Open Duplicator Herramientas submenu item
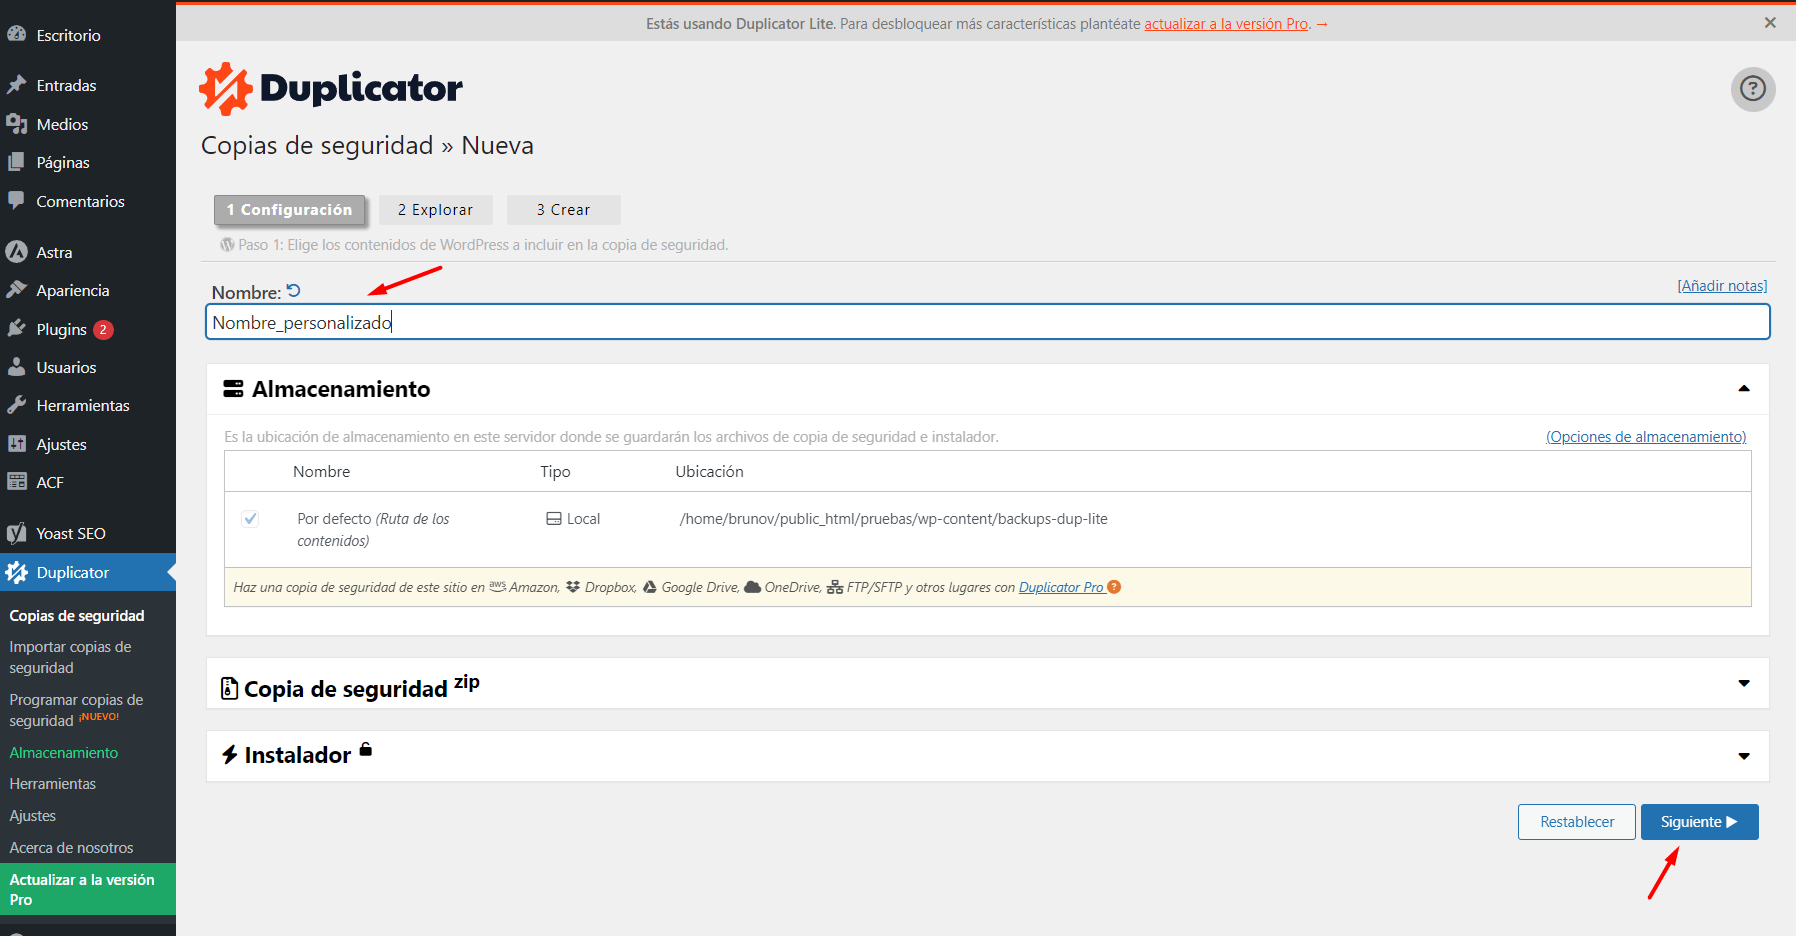The image size is (1796, 936). [x=53, y=784]
